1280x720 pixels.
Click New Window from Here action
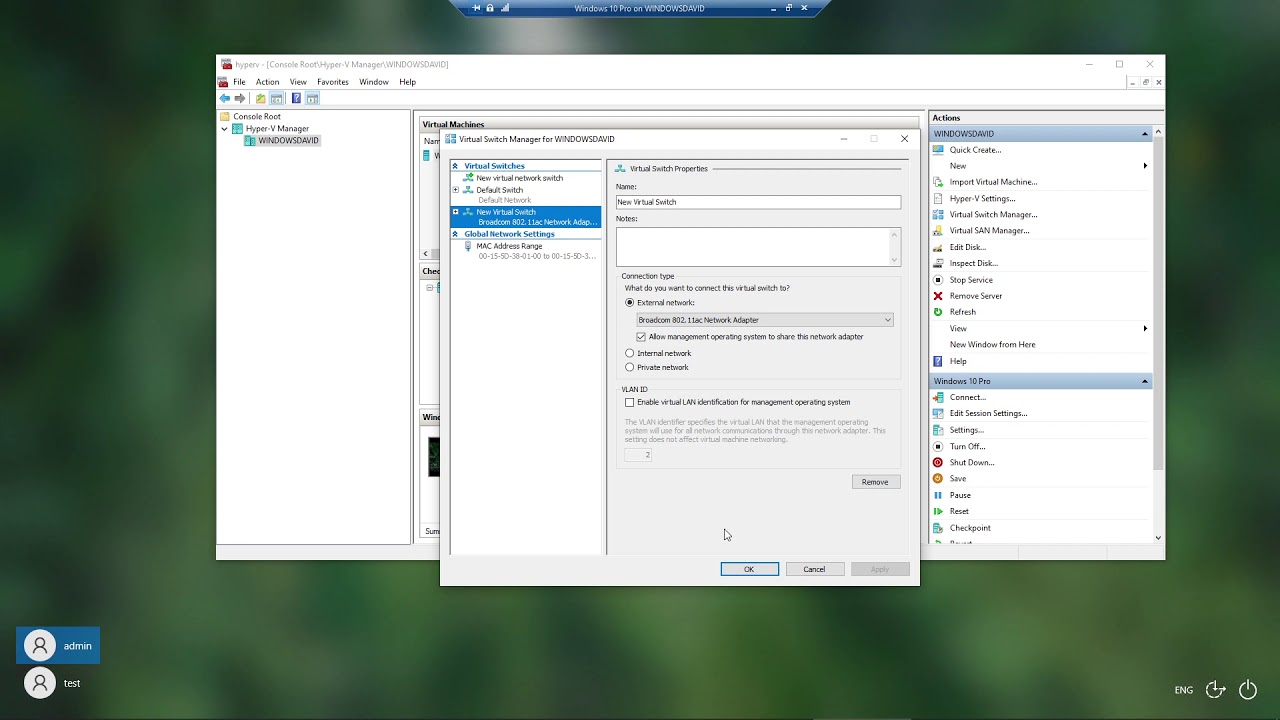point(992,344)
